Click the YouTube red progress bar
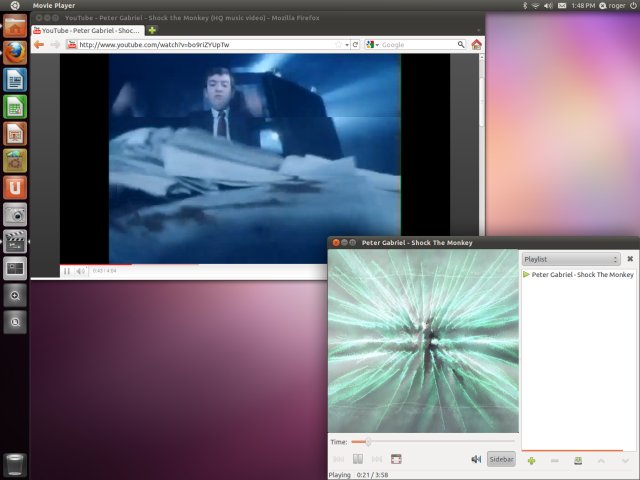640x480 pixels. pos(96,264)
